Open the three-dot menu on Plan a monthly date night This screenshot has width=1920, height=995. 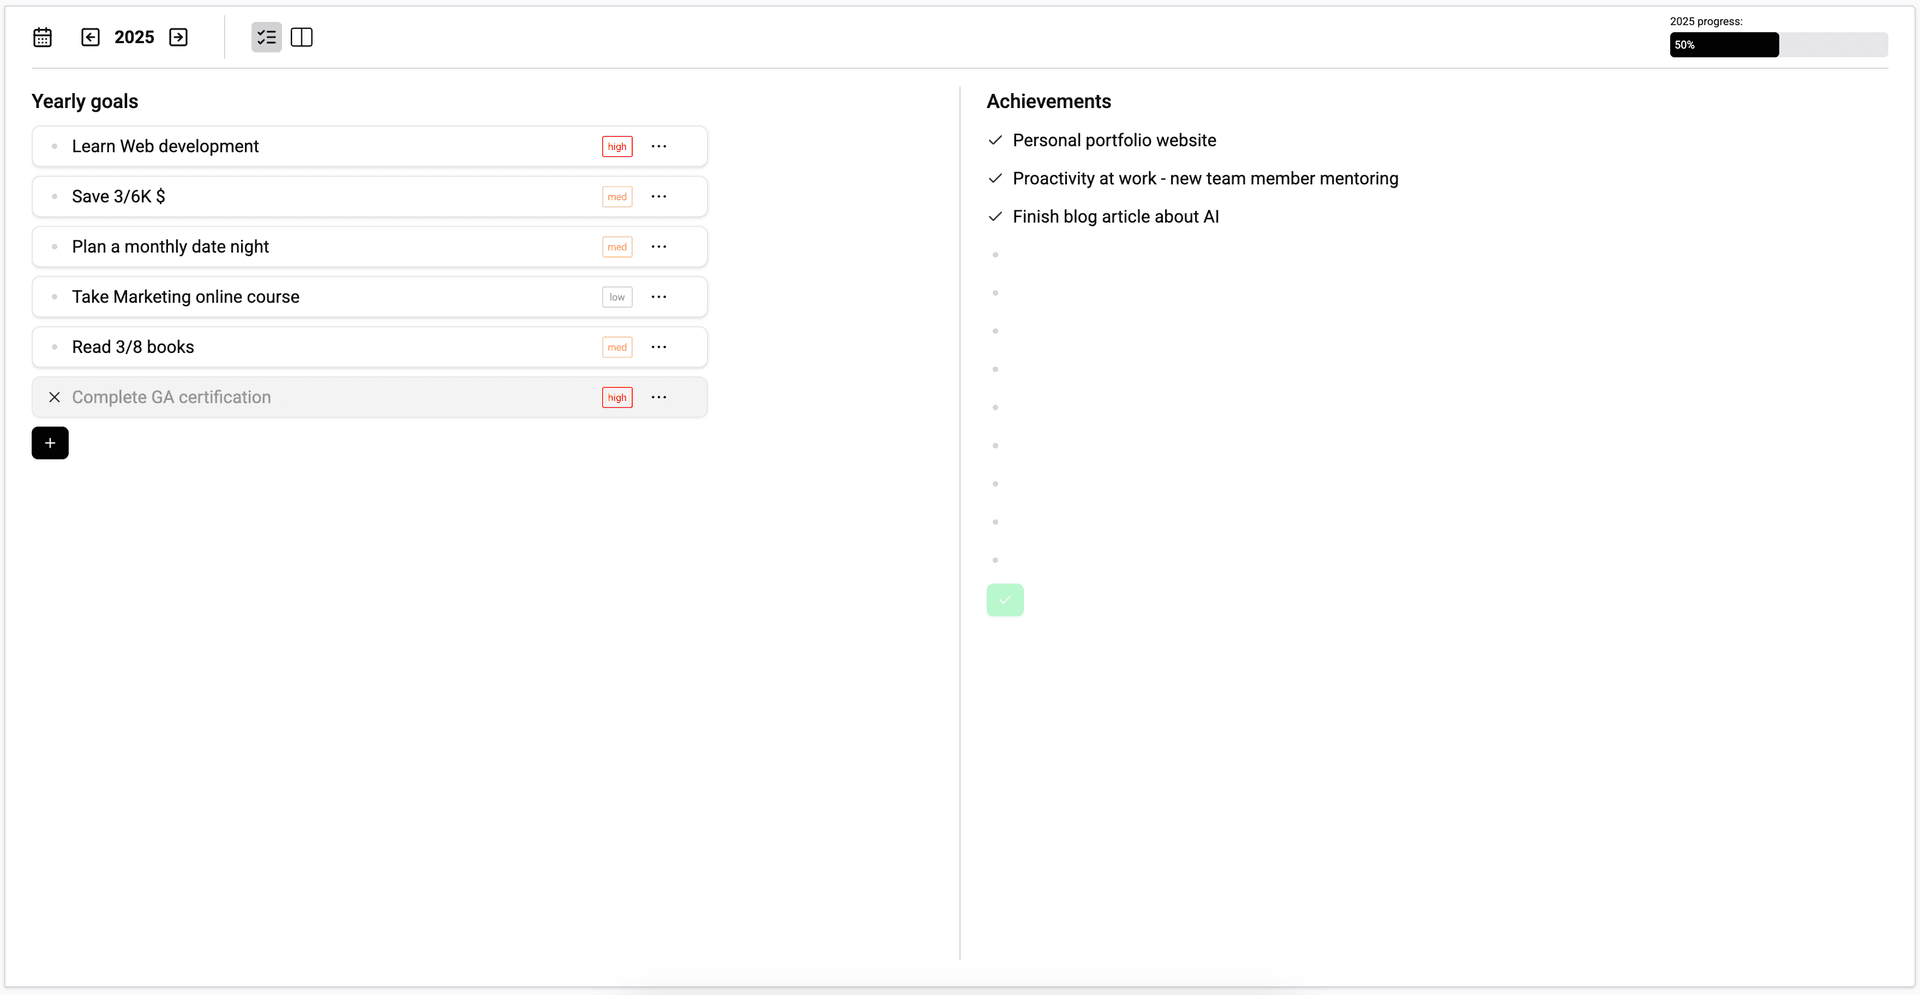coord(658,246)
